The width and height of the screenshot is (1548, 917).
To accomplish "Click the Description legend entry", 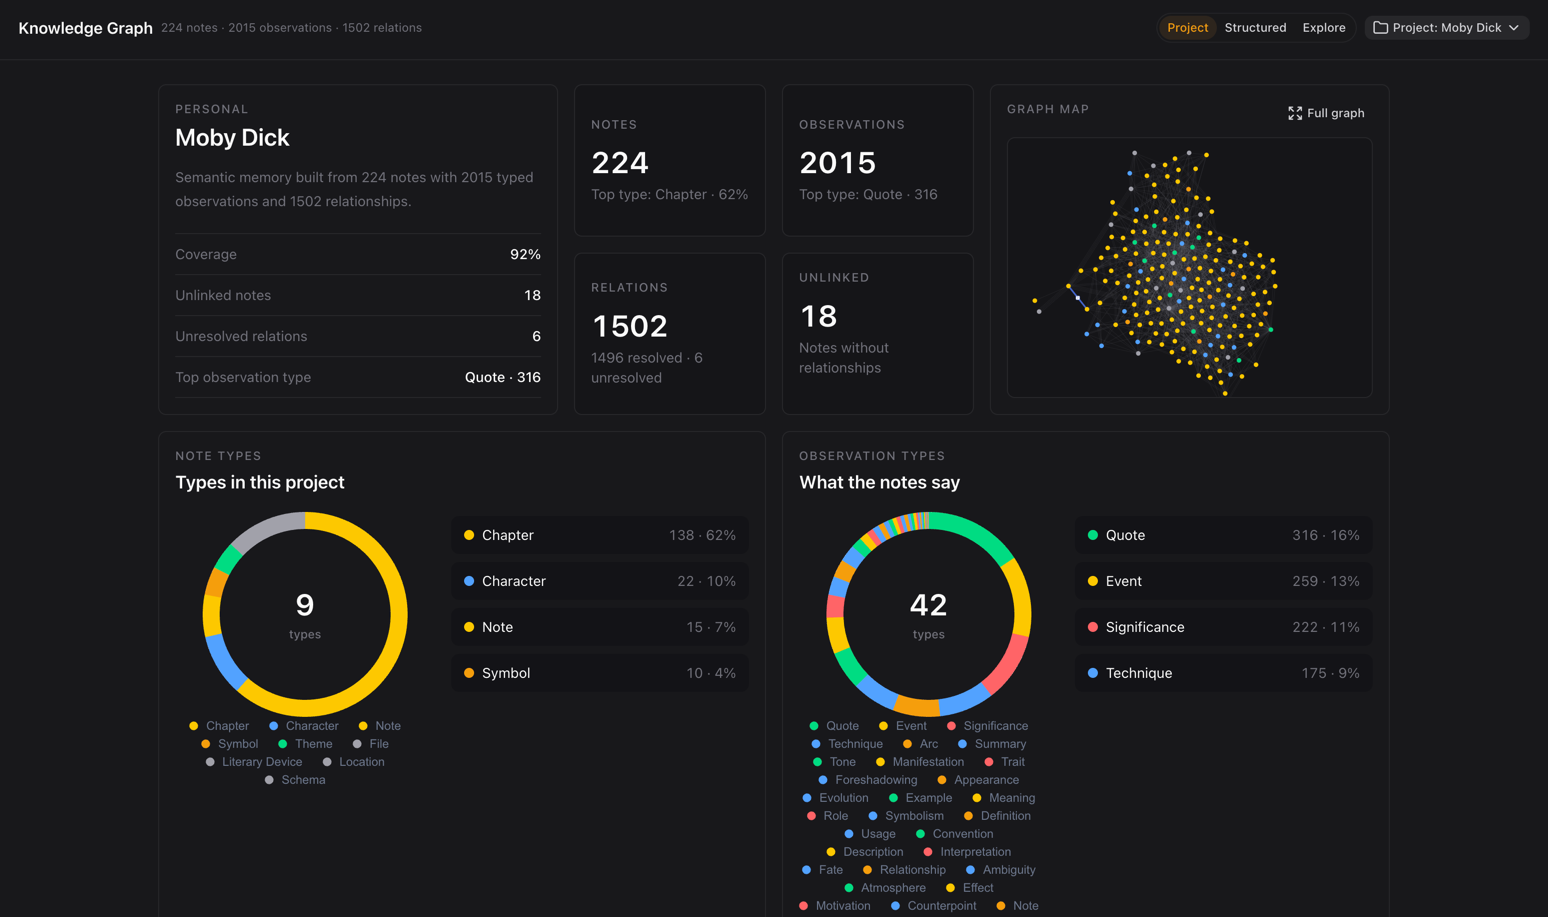I will pyautogui.click(x=865, y=852).
